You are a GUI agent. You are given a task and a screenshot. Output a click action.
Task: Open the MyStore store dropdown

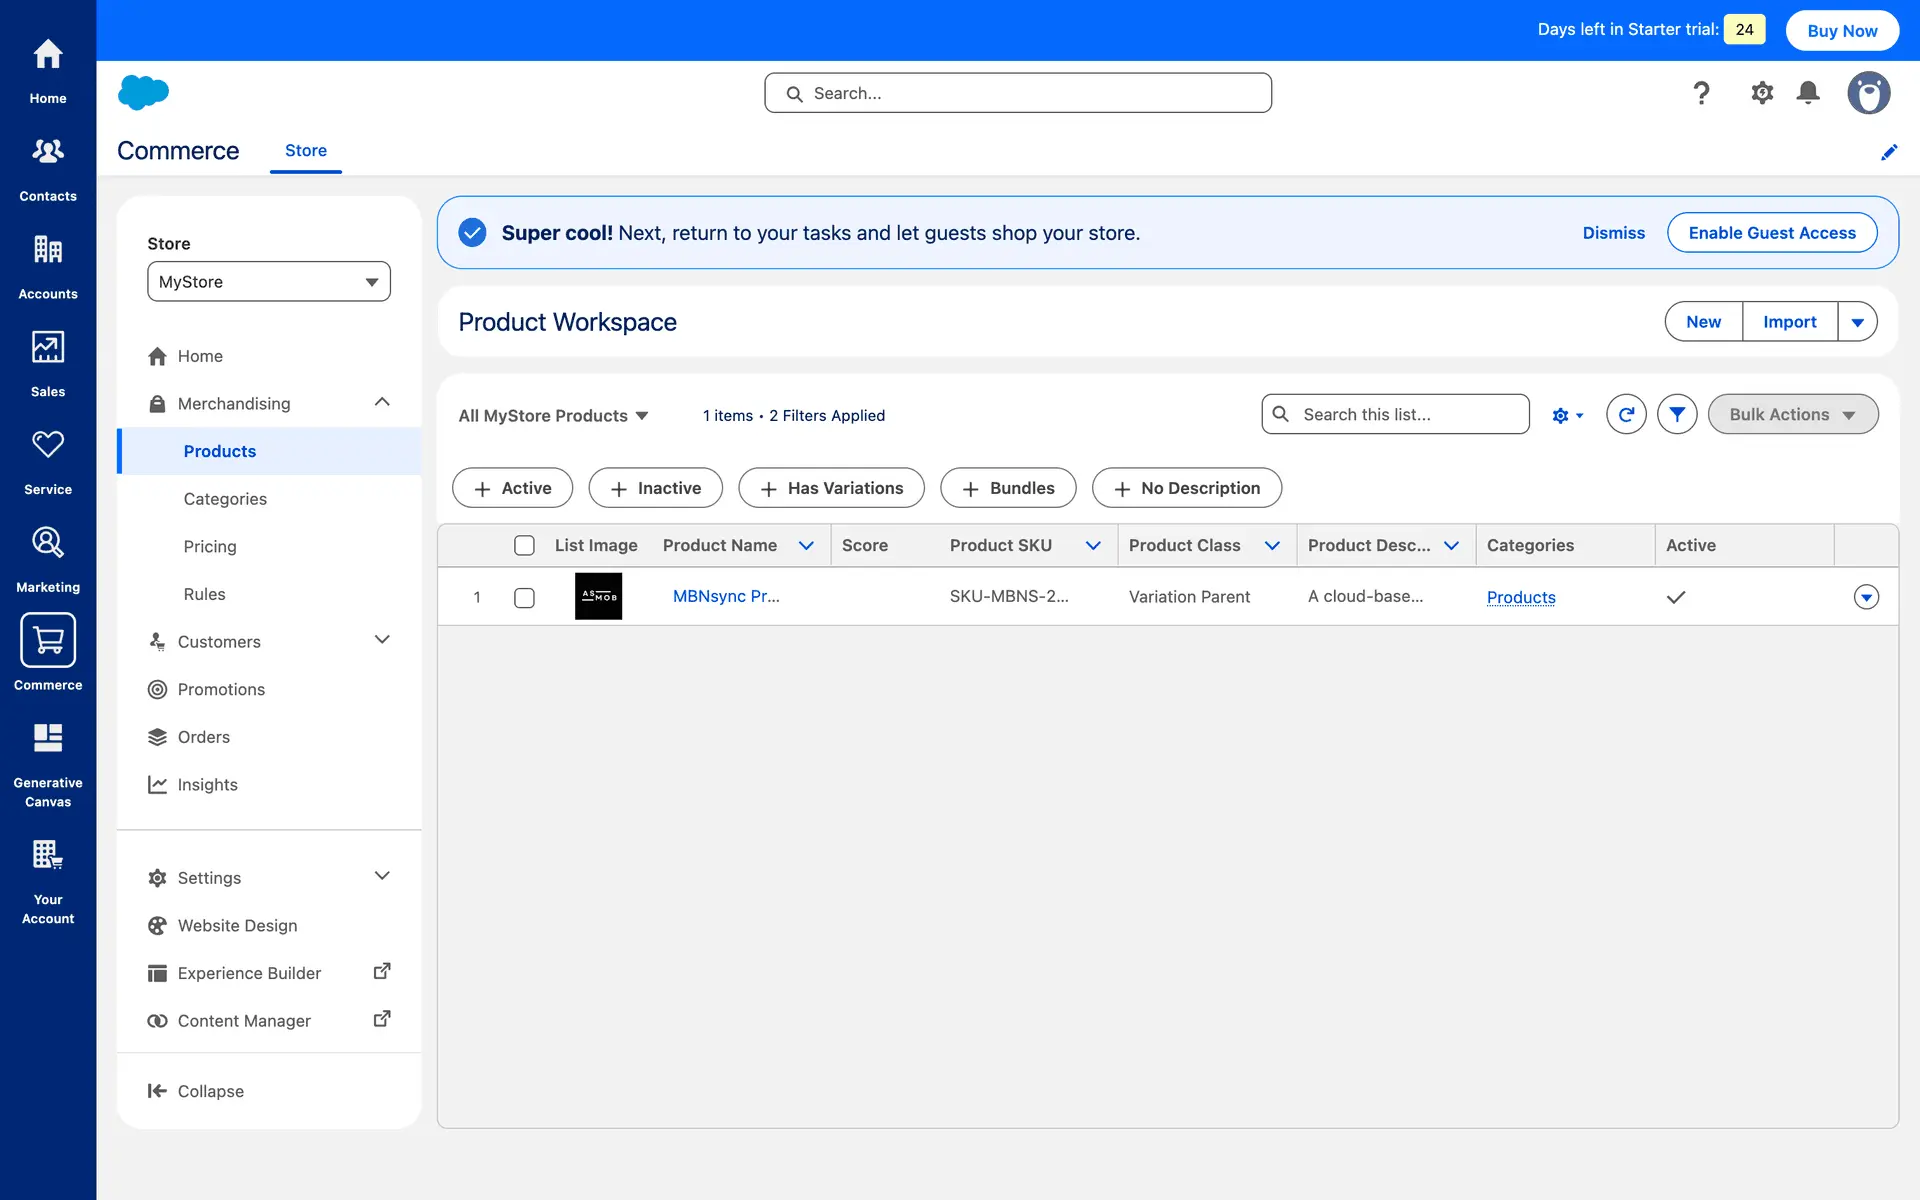pos(268,282)
